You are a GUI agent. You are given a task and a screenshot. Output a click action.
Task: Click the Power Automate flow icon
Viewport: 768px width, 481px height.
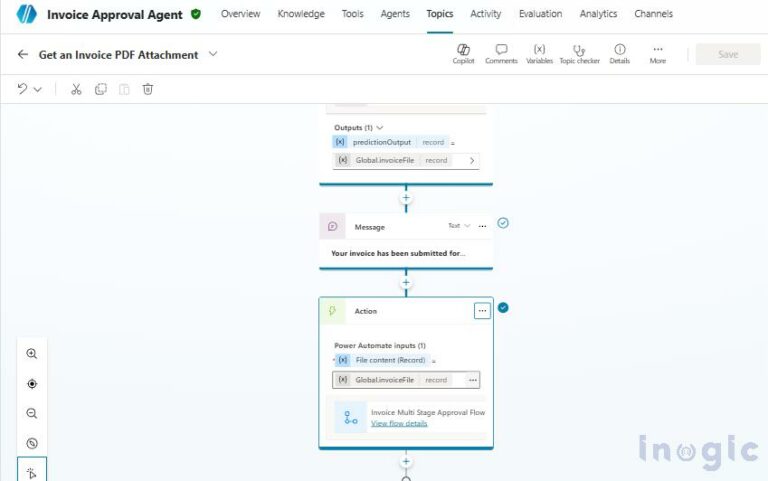[351, 417]
